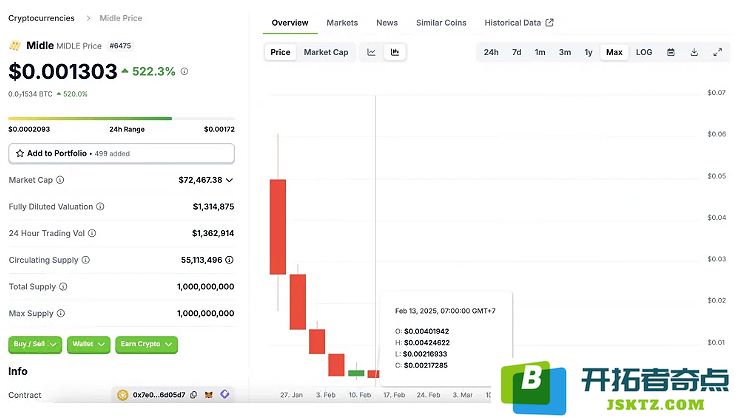
Task: Open the calendar date range picker
Action: tap(671, 52)
